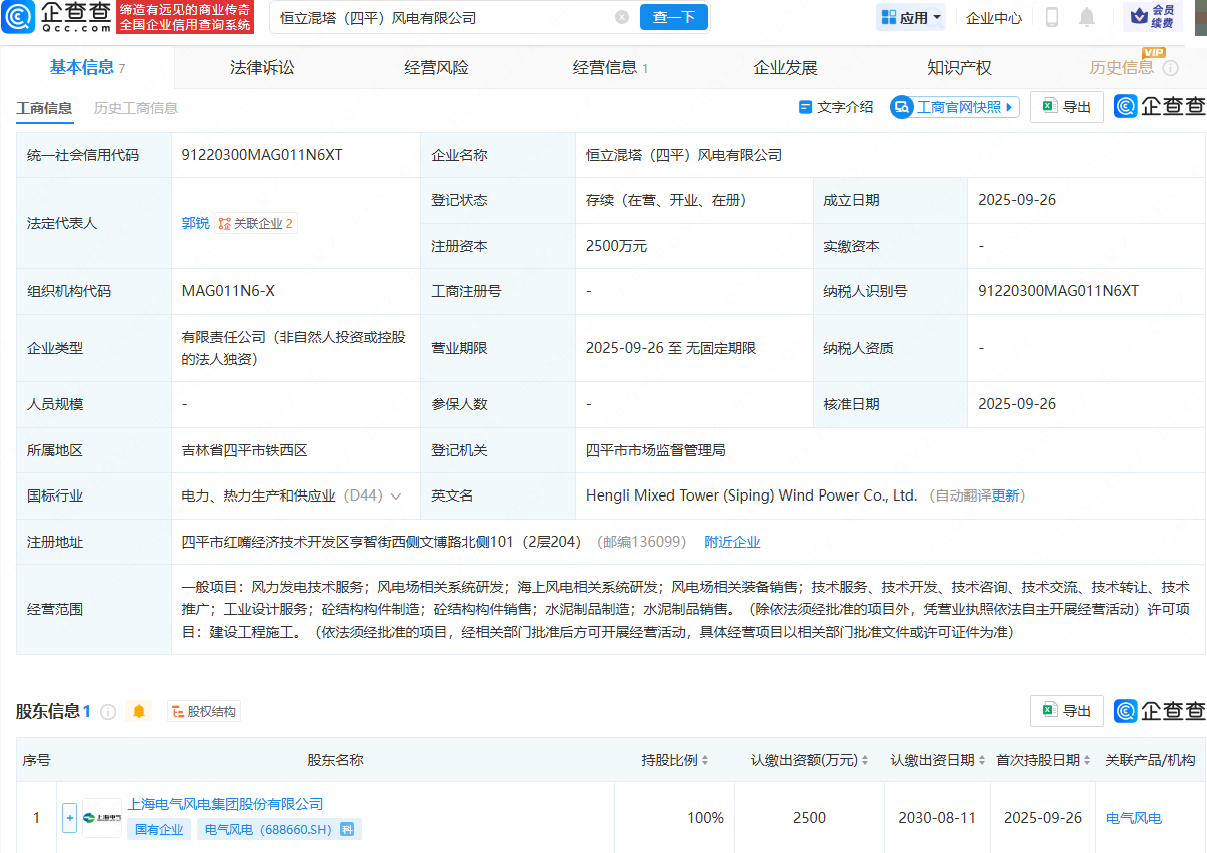Clear the company name search field
1207x853 pixels.
(x=622, y=17)
